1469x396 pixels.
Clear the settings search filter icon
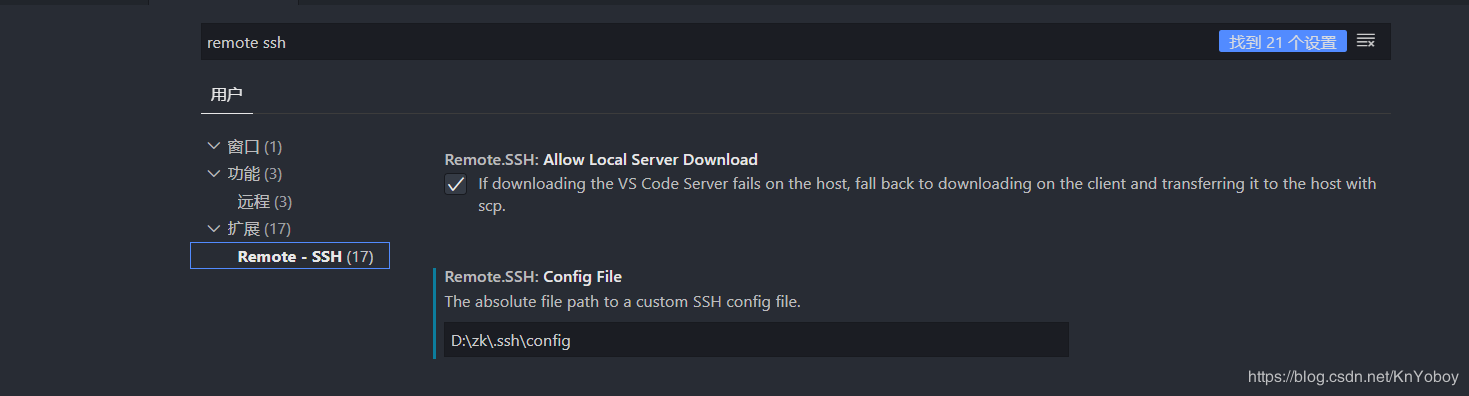[1366, 41]
